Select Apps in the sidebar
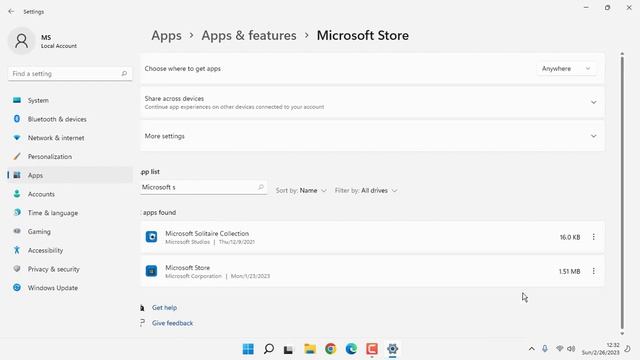Image resolution: width=640 pixels, height=360 pixels. [70, 175]
